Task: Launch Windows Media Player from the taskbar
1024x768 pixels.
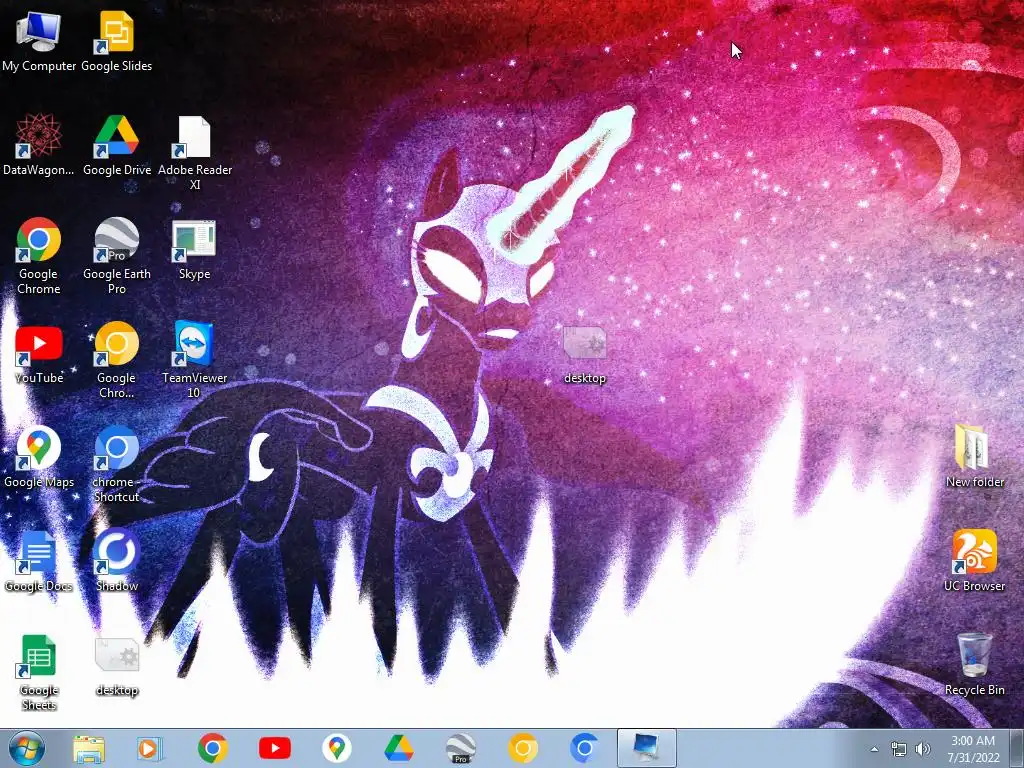Action: (150, 748)
